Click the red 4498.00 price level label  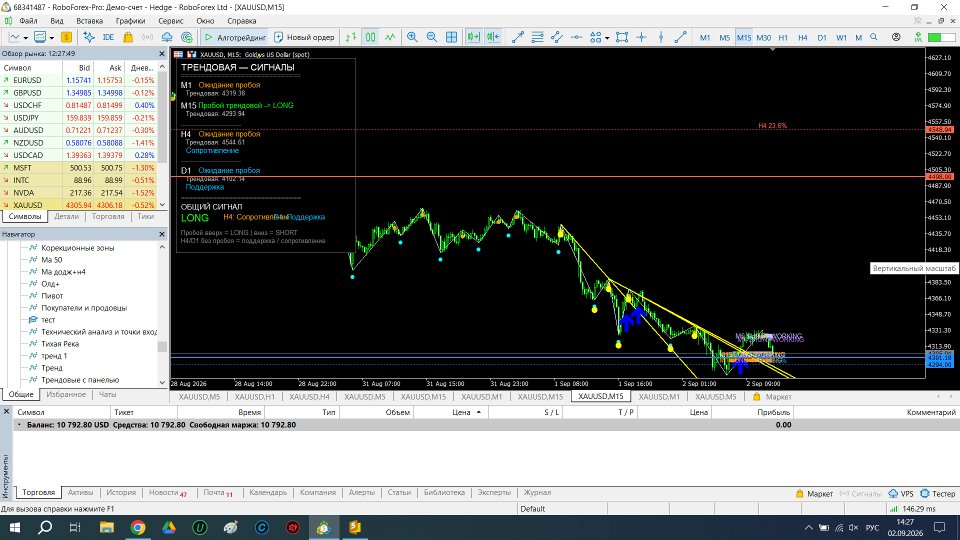(940, 177)
